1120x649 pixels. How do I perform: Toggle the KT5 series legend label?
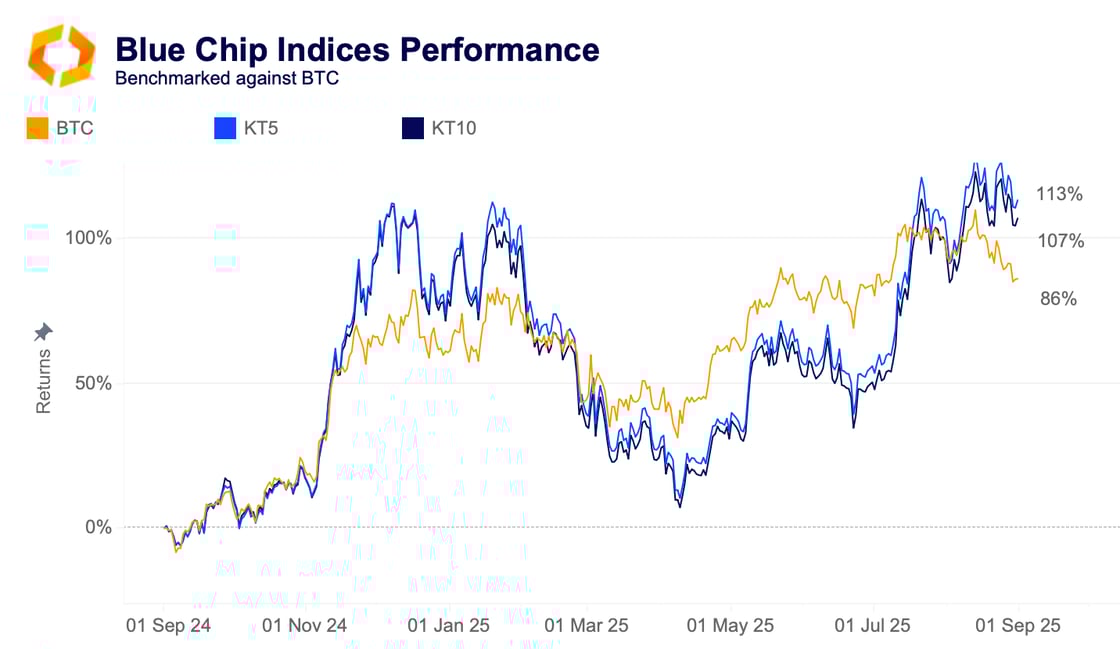point(263,128)
